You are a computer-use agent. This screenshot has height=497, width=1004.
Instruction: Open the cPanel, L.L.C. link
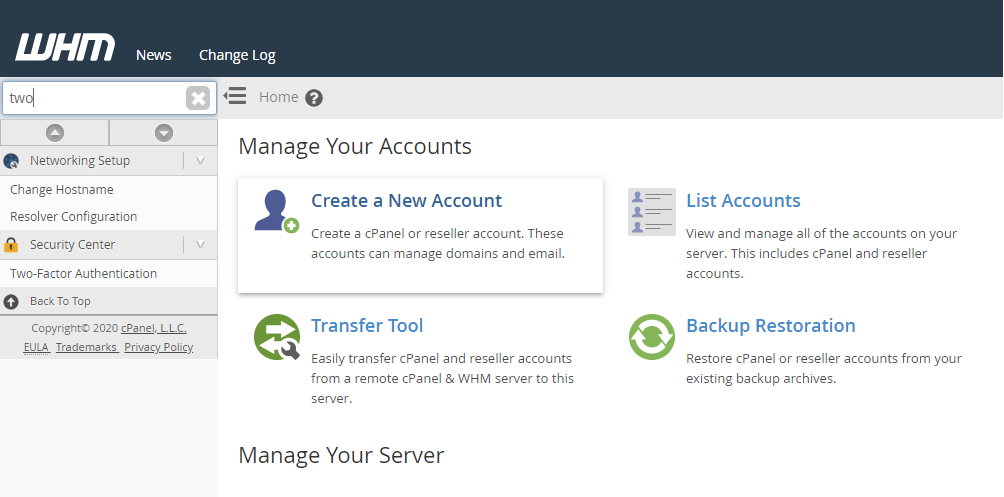154,328
